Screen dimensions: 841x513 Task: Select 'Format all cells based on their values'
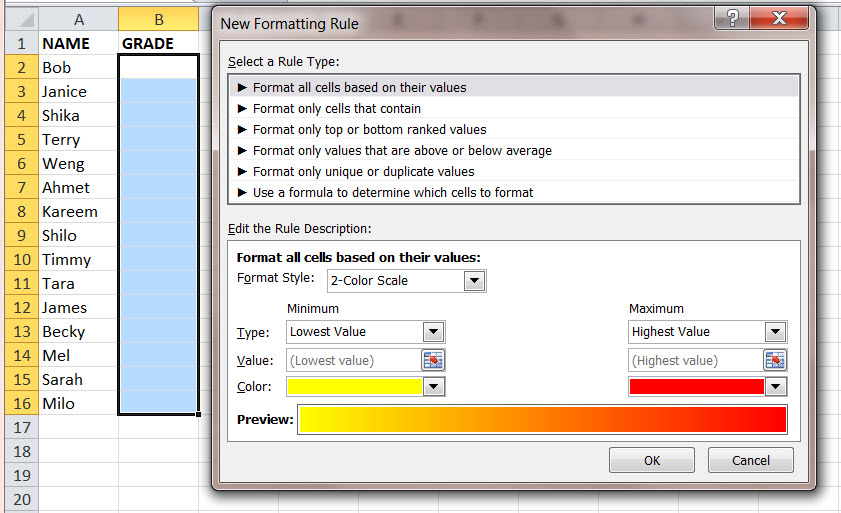[x=514, y=87]
